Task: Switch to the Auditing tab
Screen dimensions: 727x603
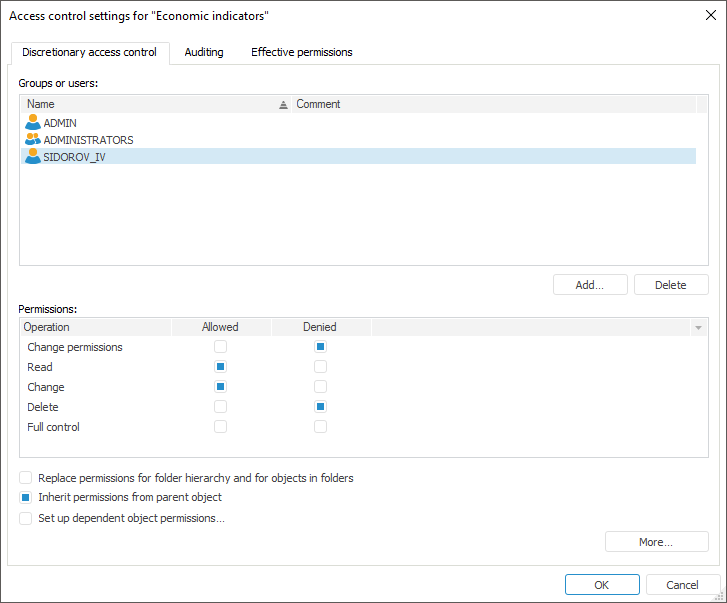Action: point(204,52)
